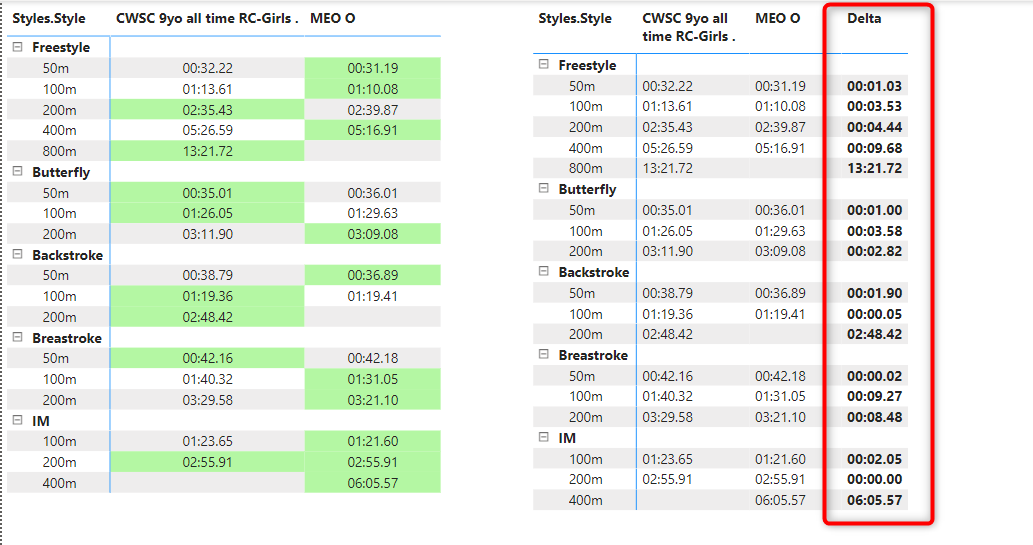The height and width of the screenshot is (545, 1033).
Task: Select left table cell 01:26.05
Action: pos(208,213)
